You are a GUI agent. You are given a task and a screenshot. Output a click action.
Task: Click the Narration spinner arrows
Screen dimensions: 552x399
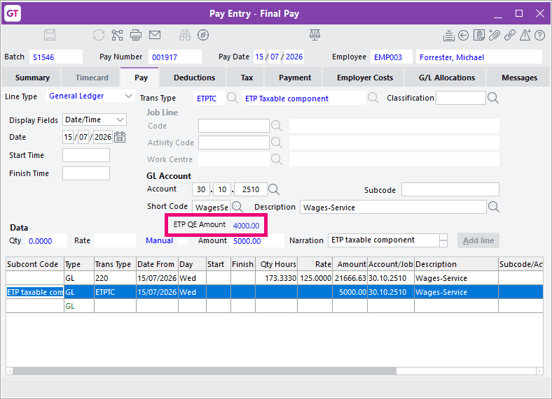click(444, 240)
